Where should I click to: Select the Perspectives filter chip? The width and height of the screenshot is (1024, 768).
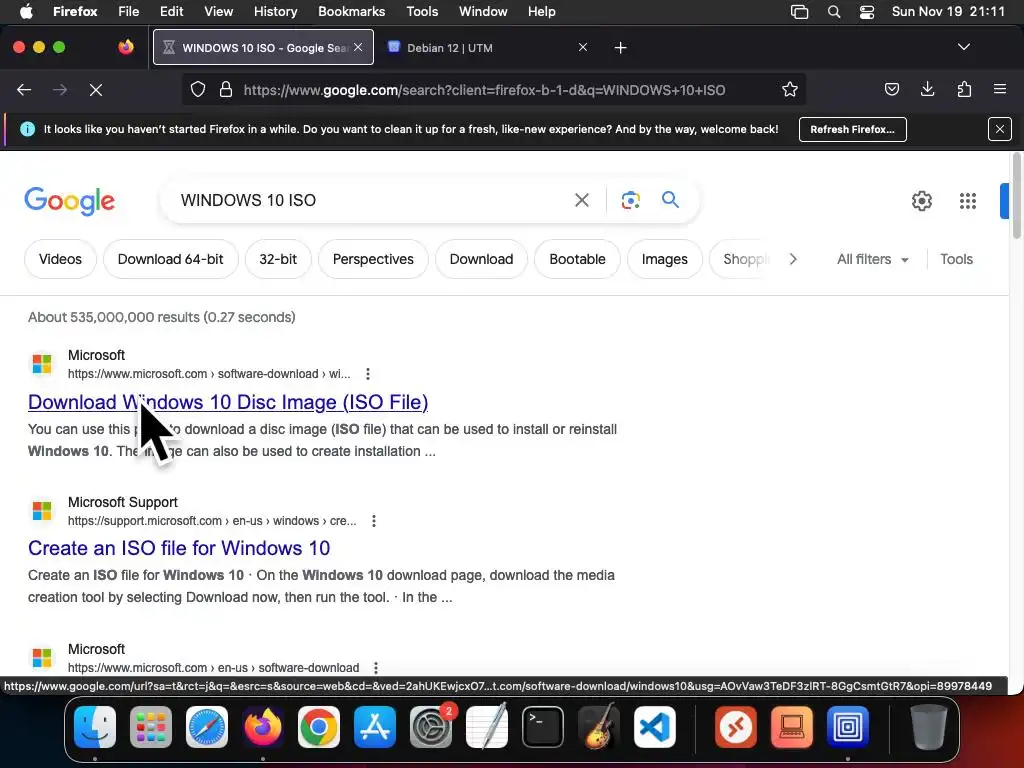[373, 259]
